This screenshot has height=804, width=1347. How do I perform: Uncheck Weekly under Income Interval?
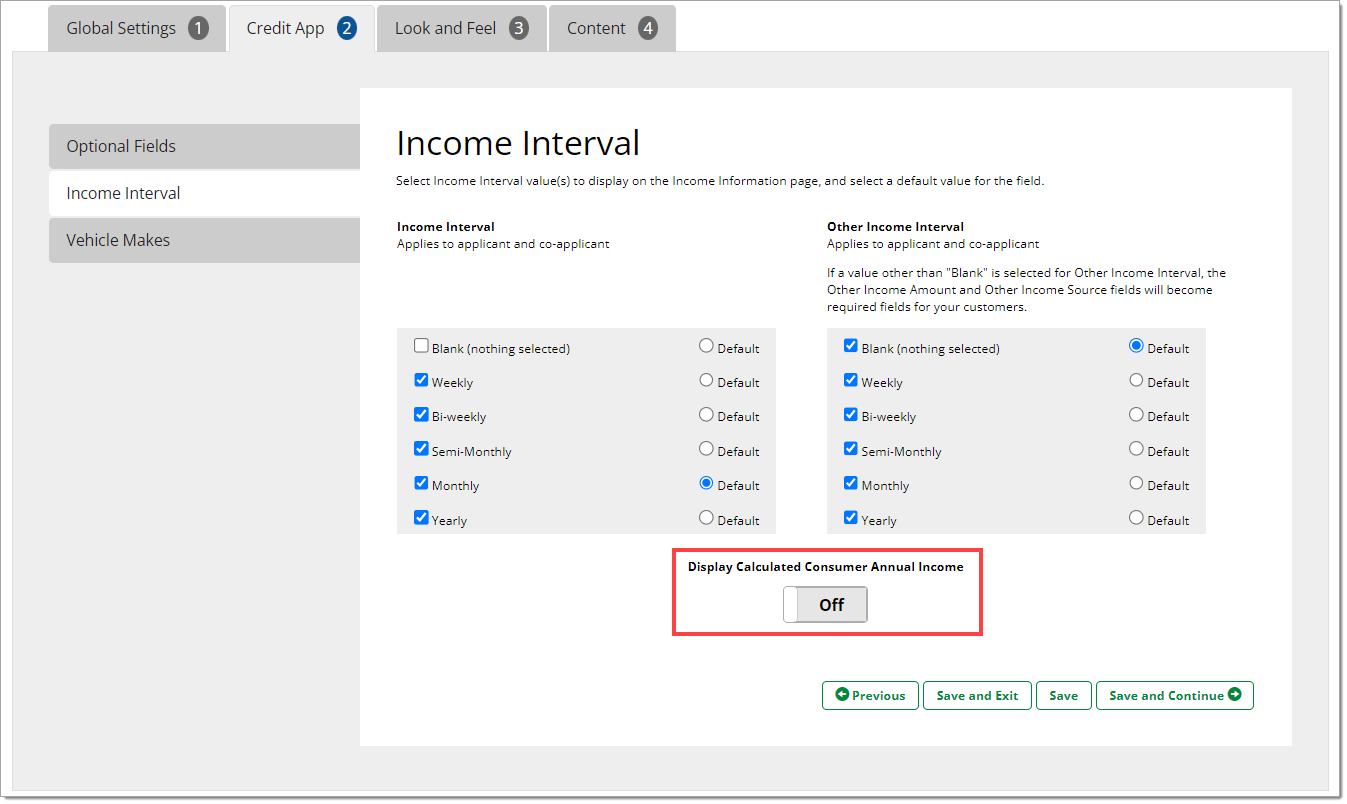click(x=421, y=380)
